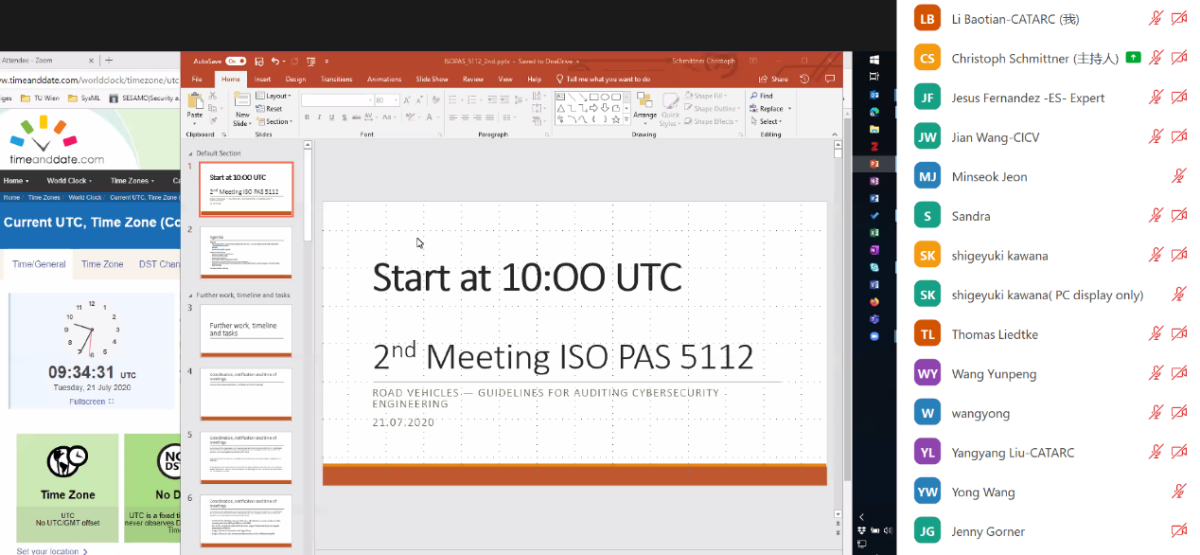Open the Time Zone tab on webpage
This screenshot has width=1200, height=555.
point(102,264)
